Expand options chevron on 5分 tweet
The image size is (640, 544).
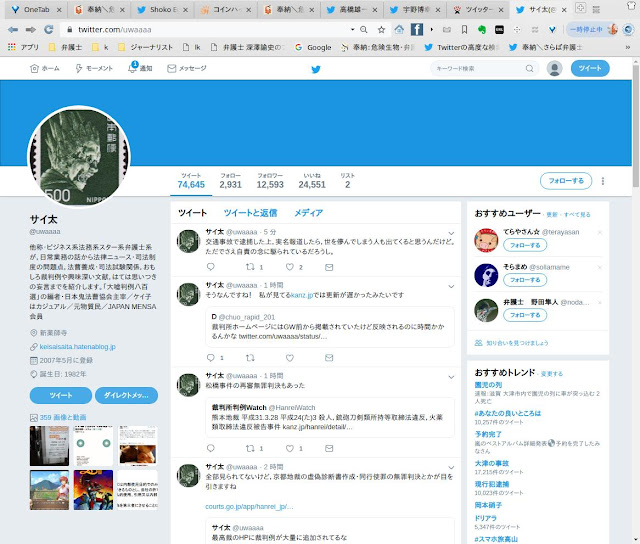click(451, 233)
